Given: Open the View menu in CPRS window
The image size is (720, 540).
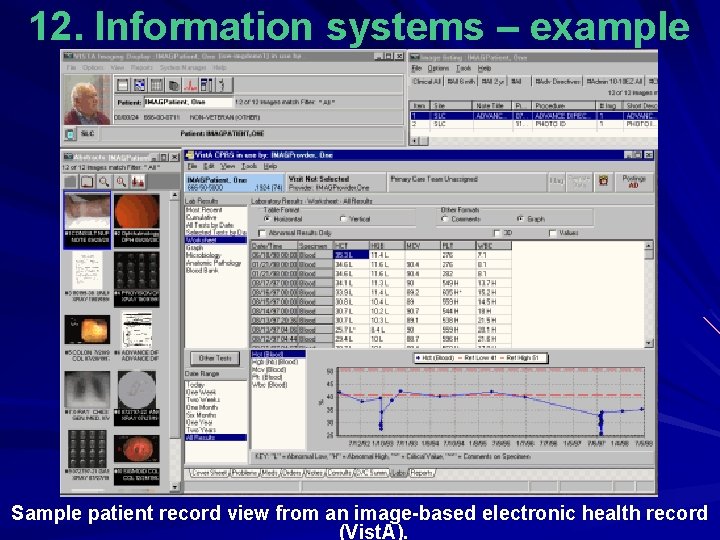Looking at the screenshot, I should coord(228,166).
